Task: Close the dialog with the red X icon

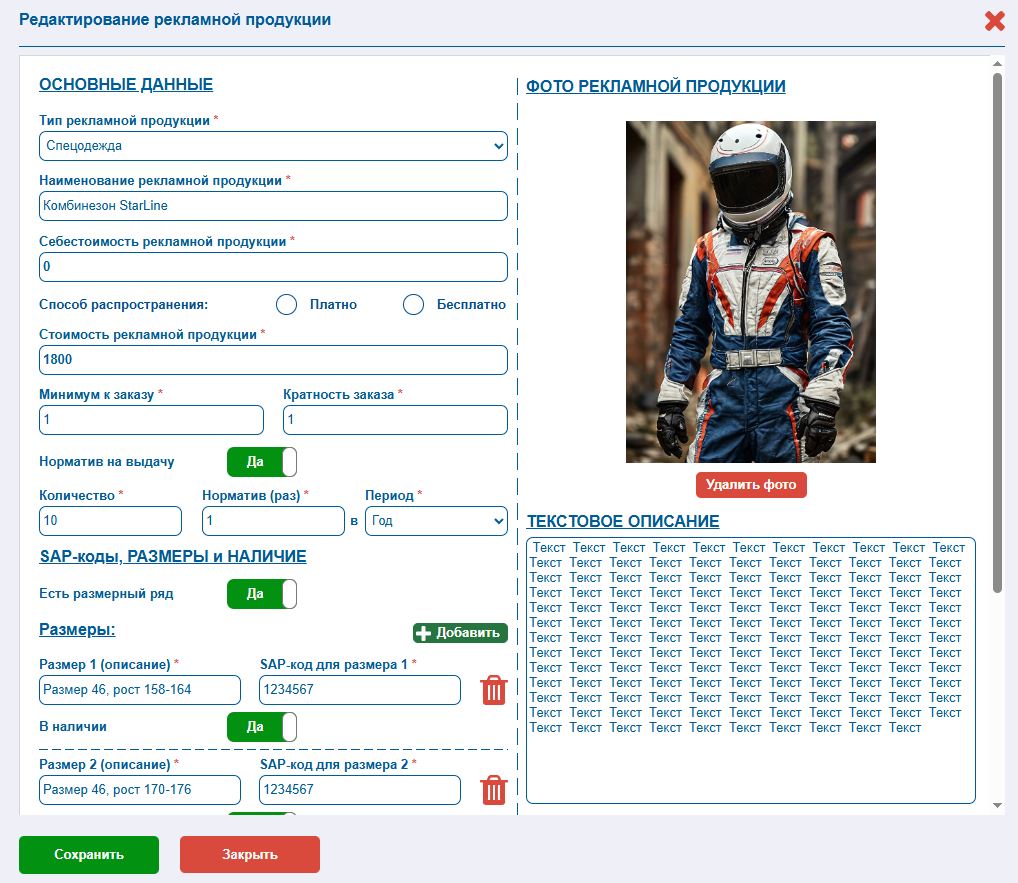Action: (994, 21)
